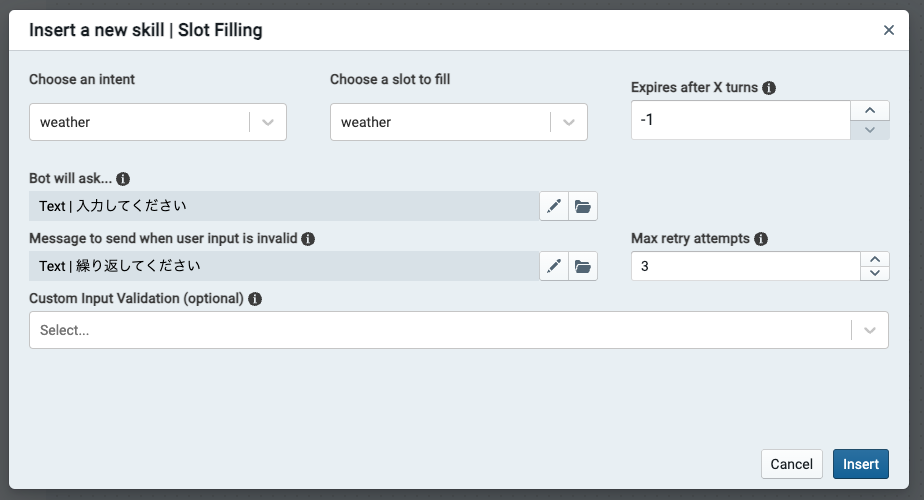Increase Expires after X turns value
Image resolution: width=924 pixels, height=500 pixels.
[869, 111]
